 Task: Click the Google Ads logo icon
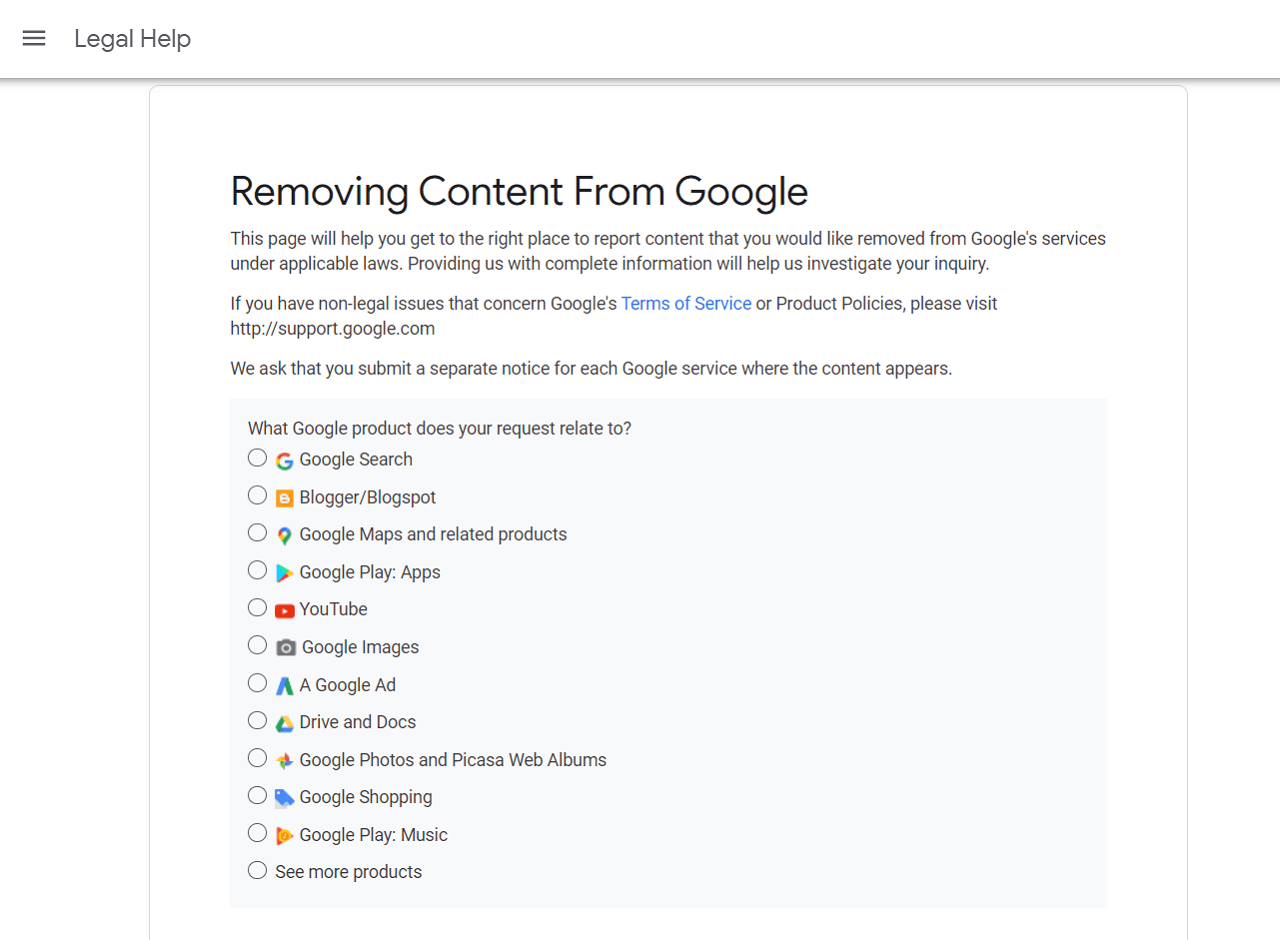pyautogui.click(x=285, y=686)
